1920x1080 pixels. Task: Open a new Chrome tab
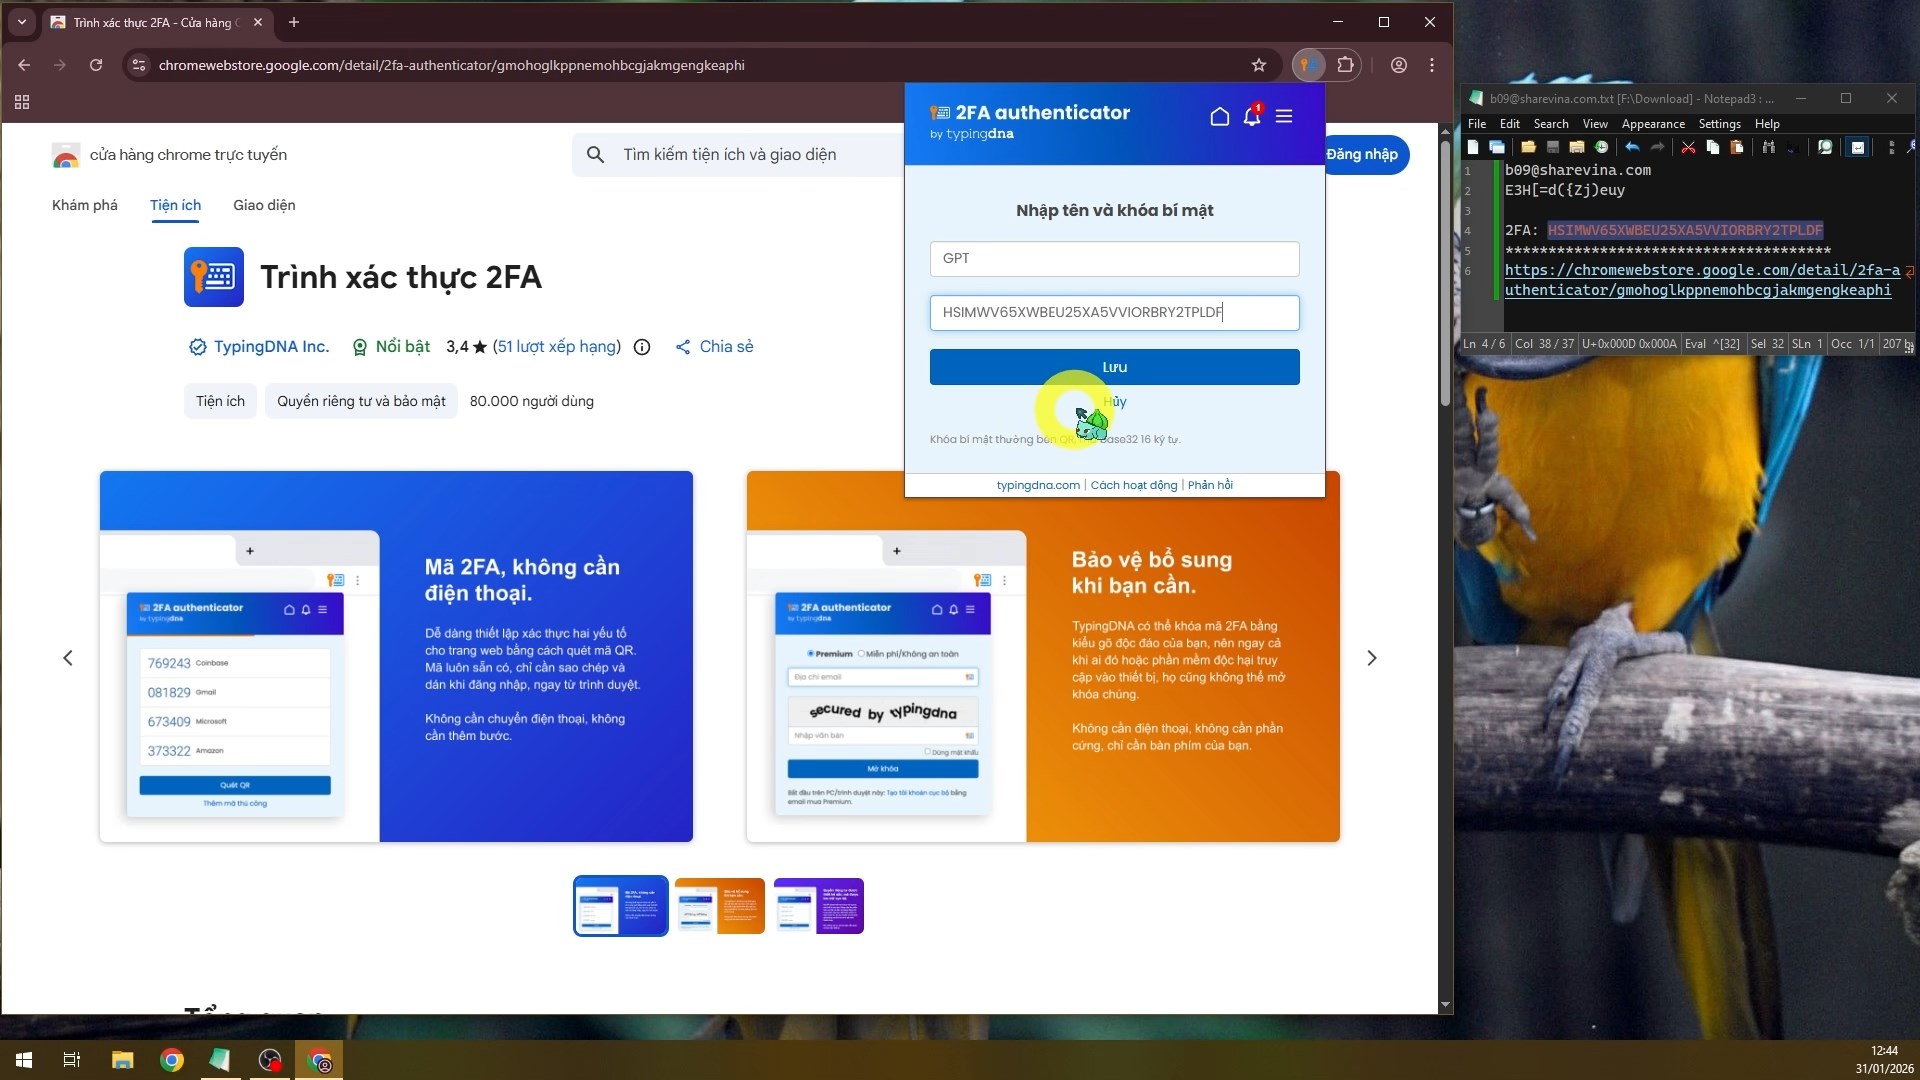point(293,22)
